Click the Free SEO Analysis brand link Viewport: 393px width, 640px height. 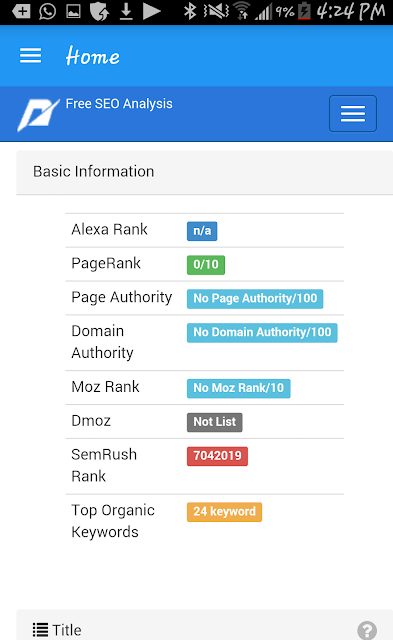point(119,104)
